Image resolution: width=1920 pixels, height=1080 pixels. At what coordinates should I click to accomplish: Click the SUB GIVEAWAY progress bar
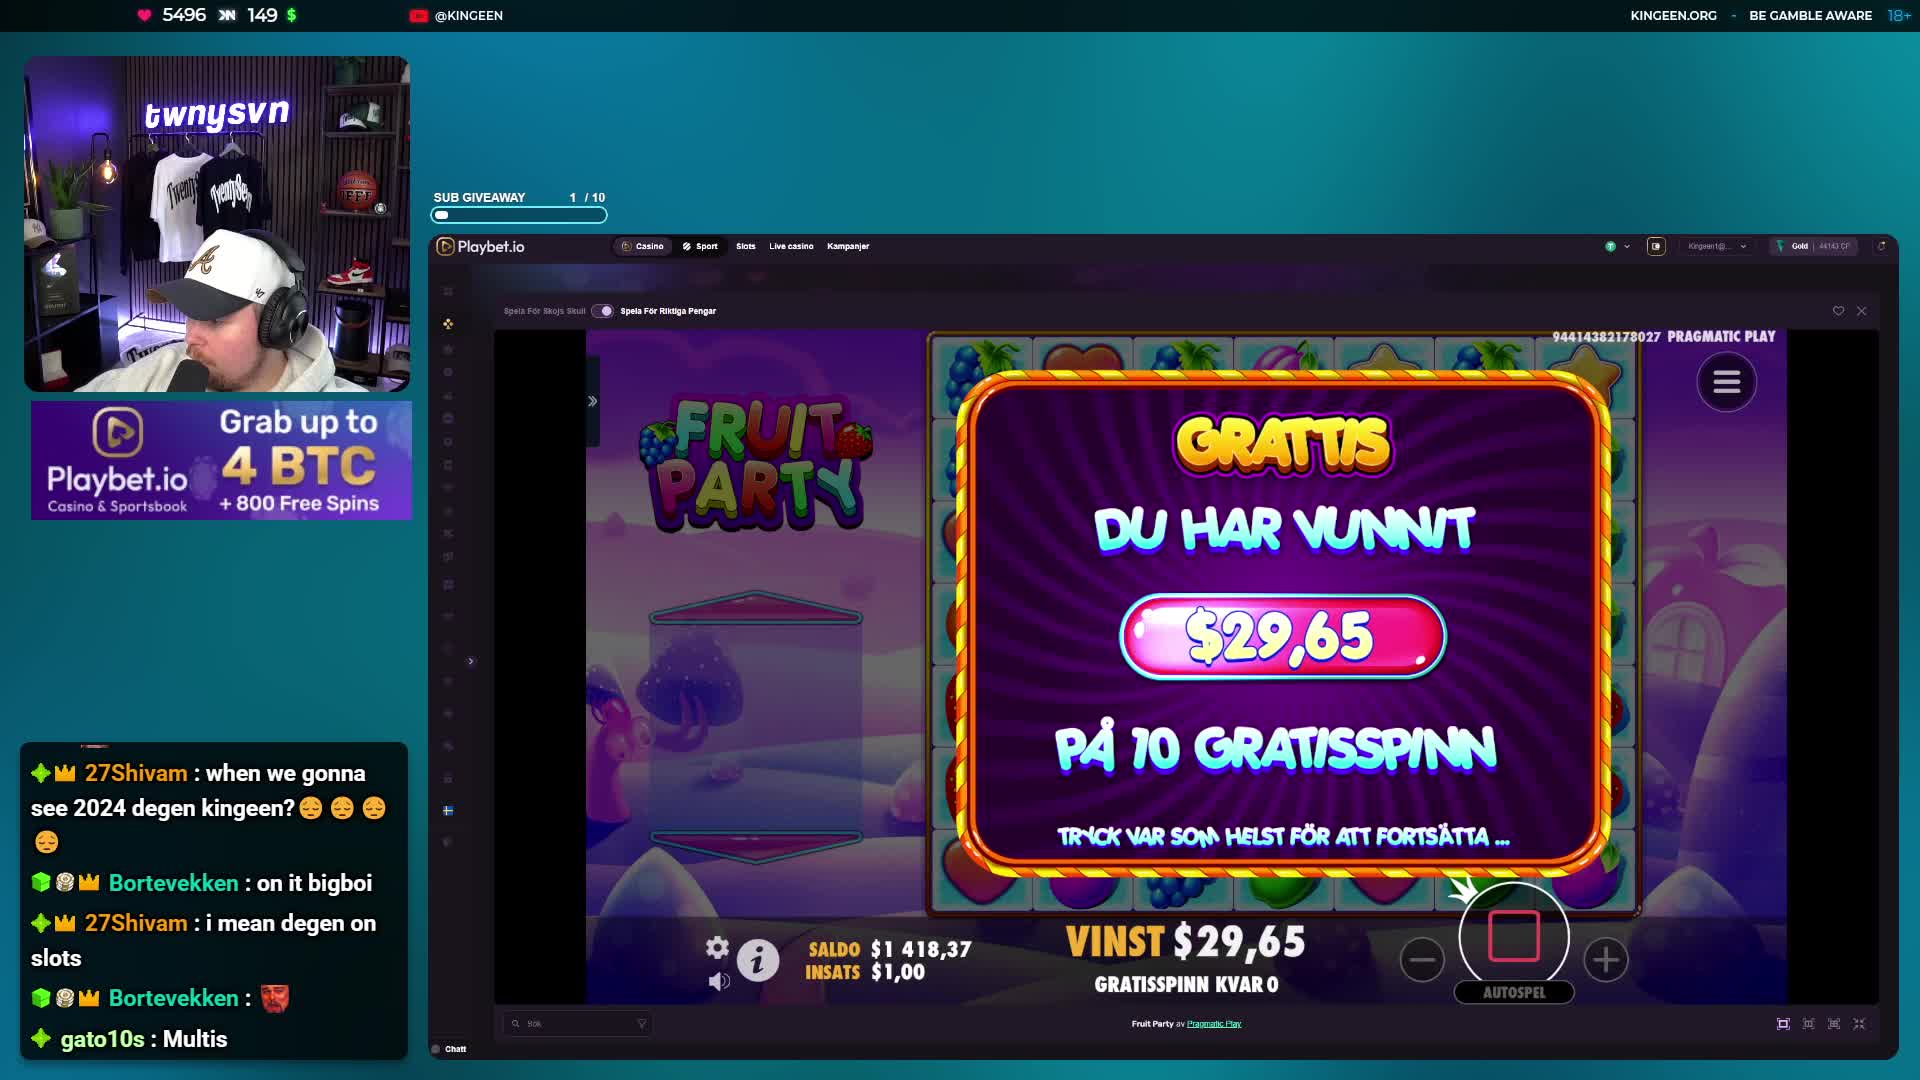(x=519, y=215)
